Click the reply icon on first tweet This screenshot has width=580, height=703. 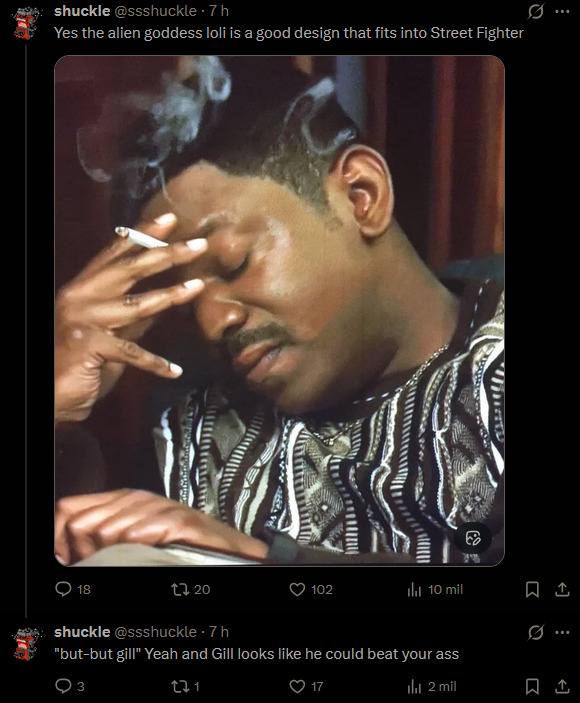pyautogui.click(x=63, y=589)
